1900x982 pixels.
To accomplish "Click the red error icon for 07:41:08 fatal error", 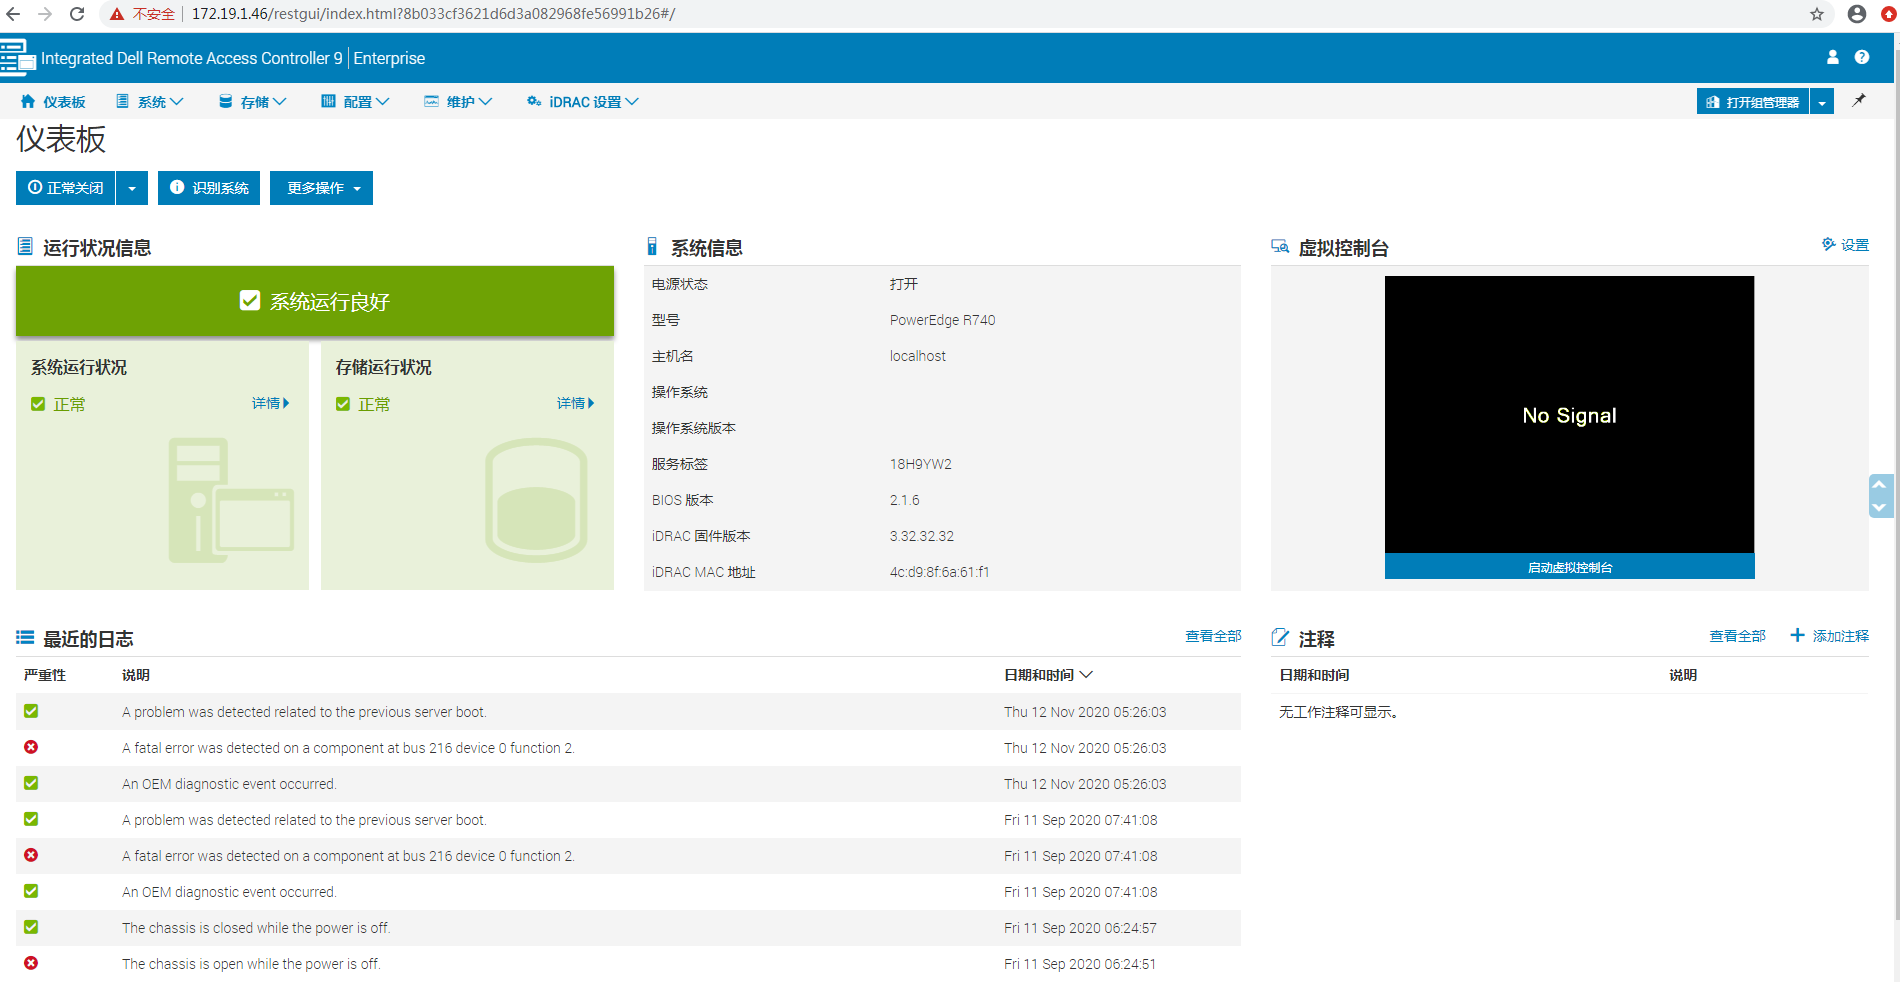I will pos(31,855).
